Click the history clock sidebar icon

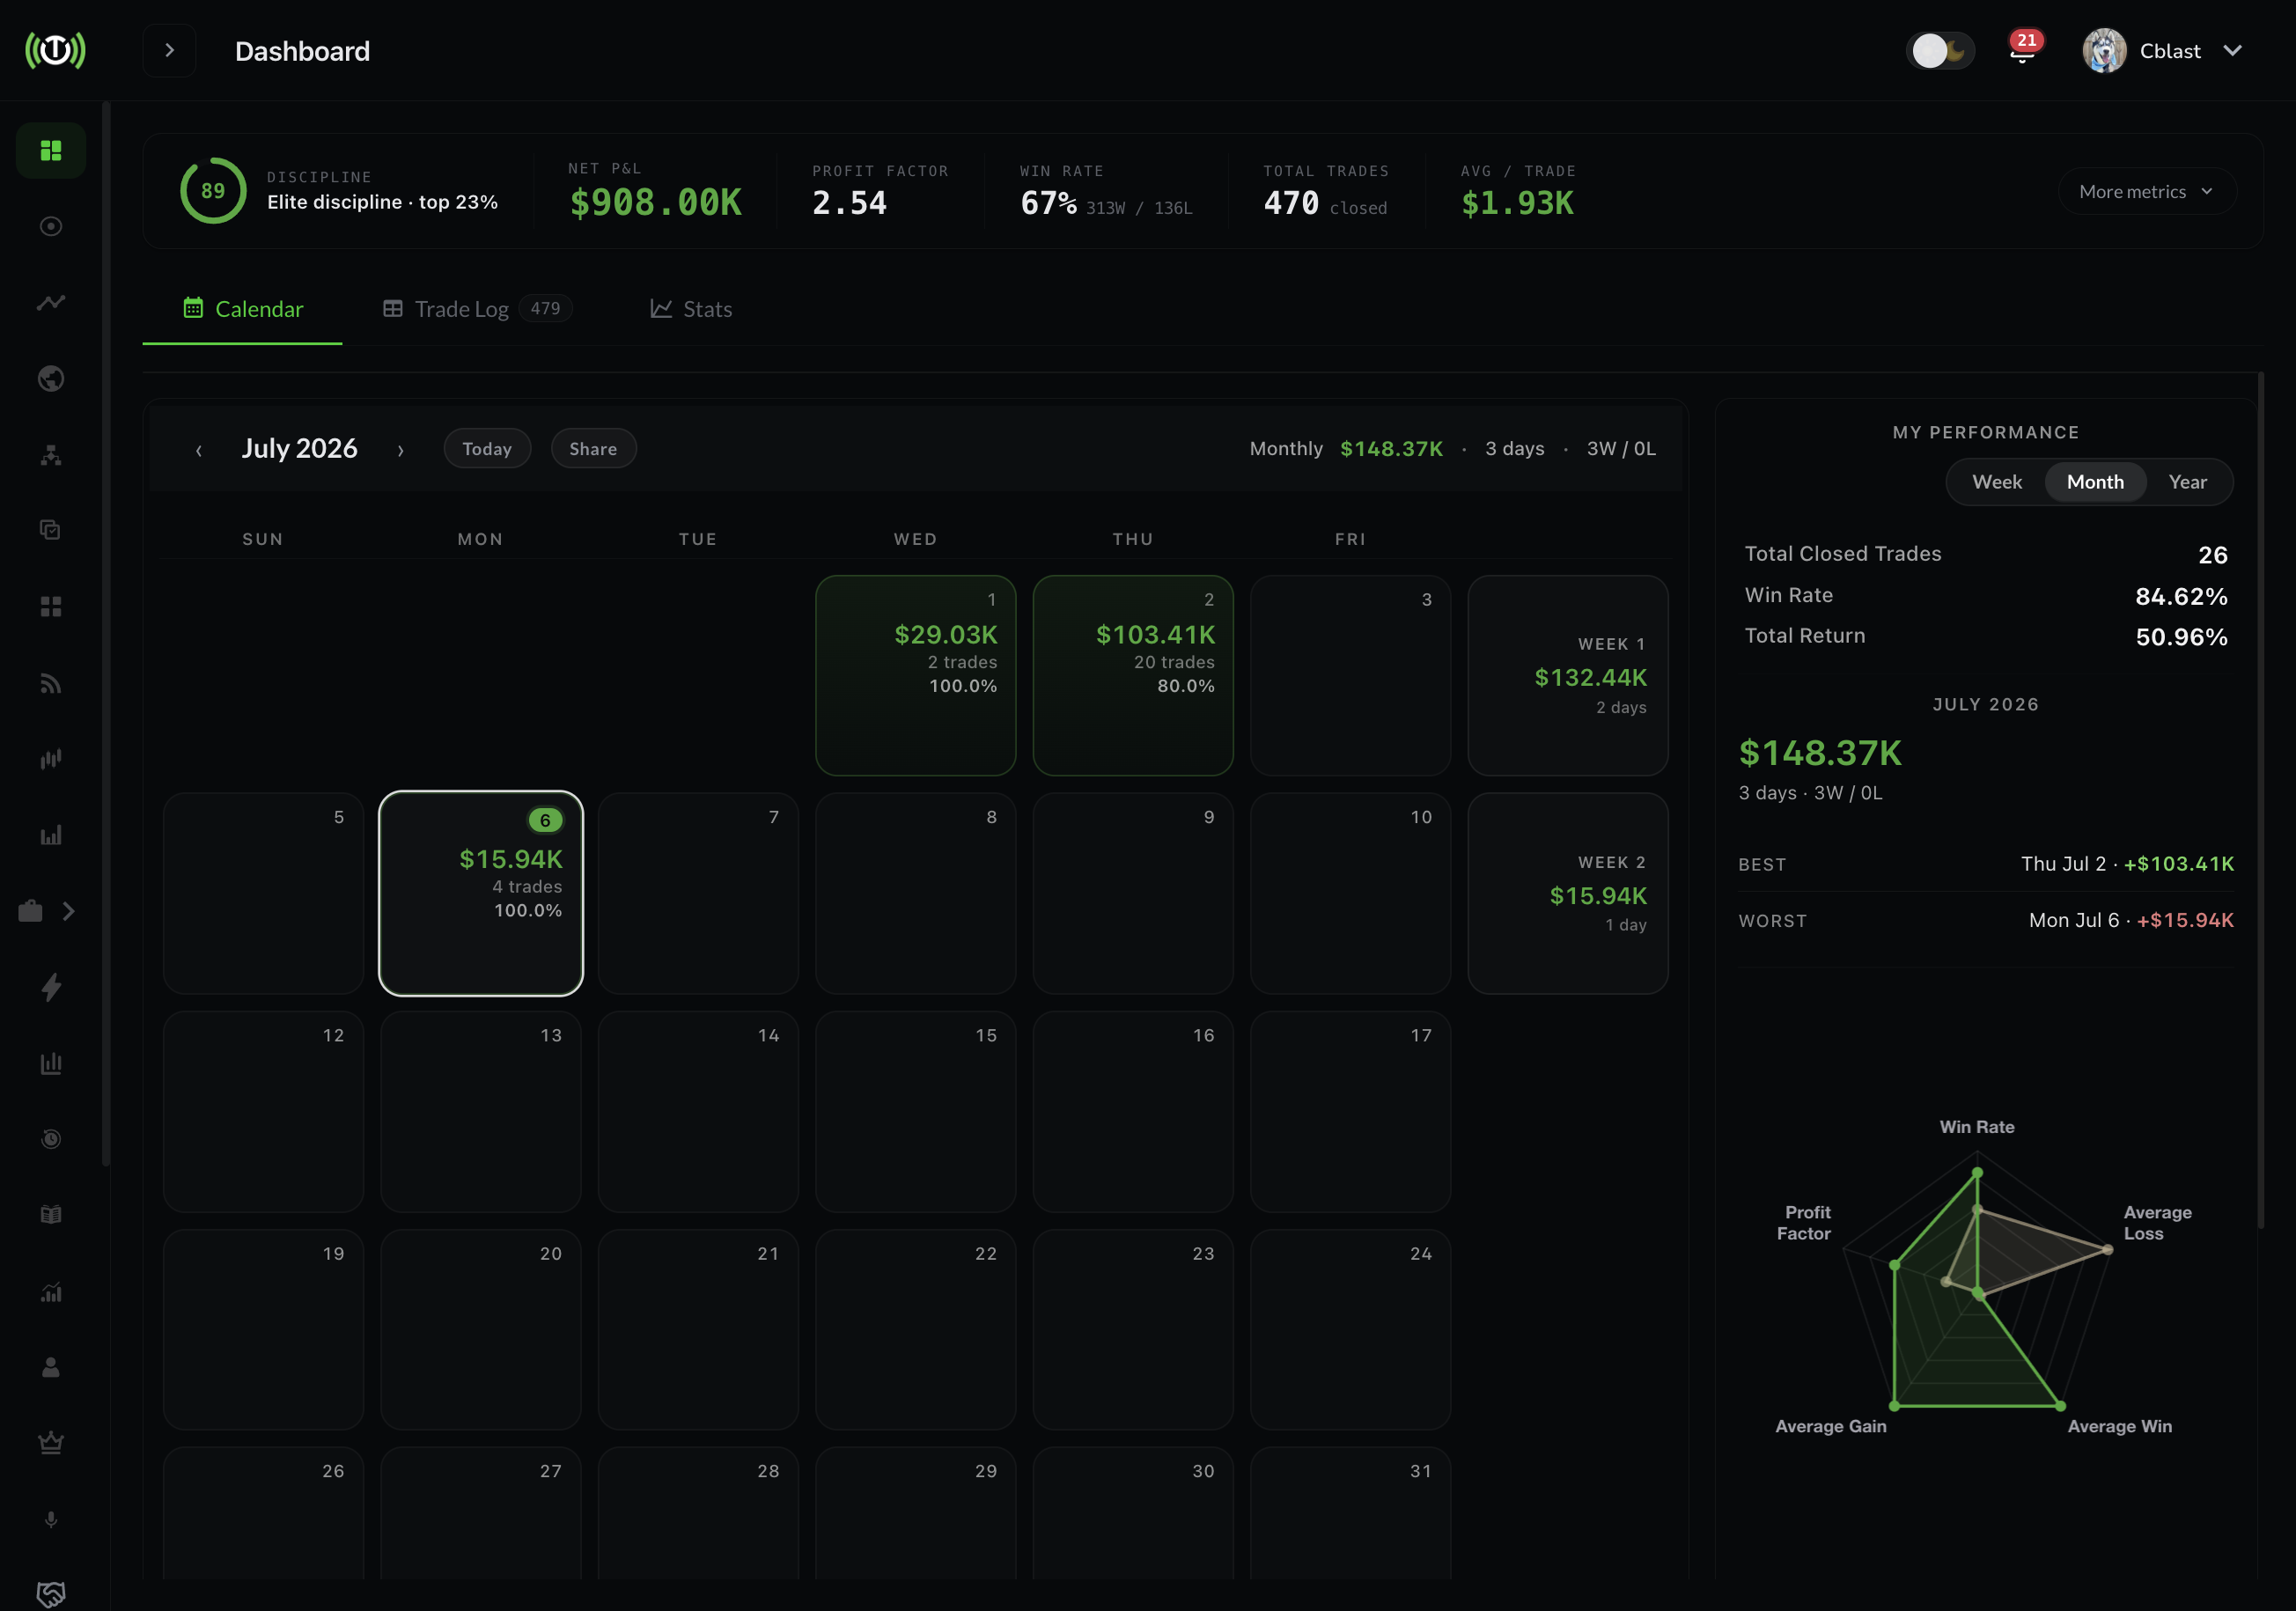pos(51,1139)
